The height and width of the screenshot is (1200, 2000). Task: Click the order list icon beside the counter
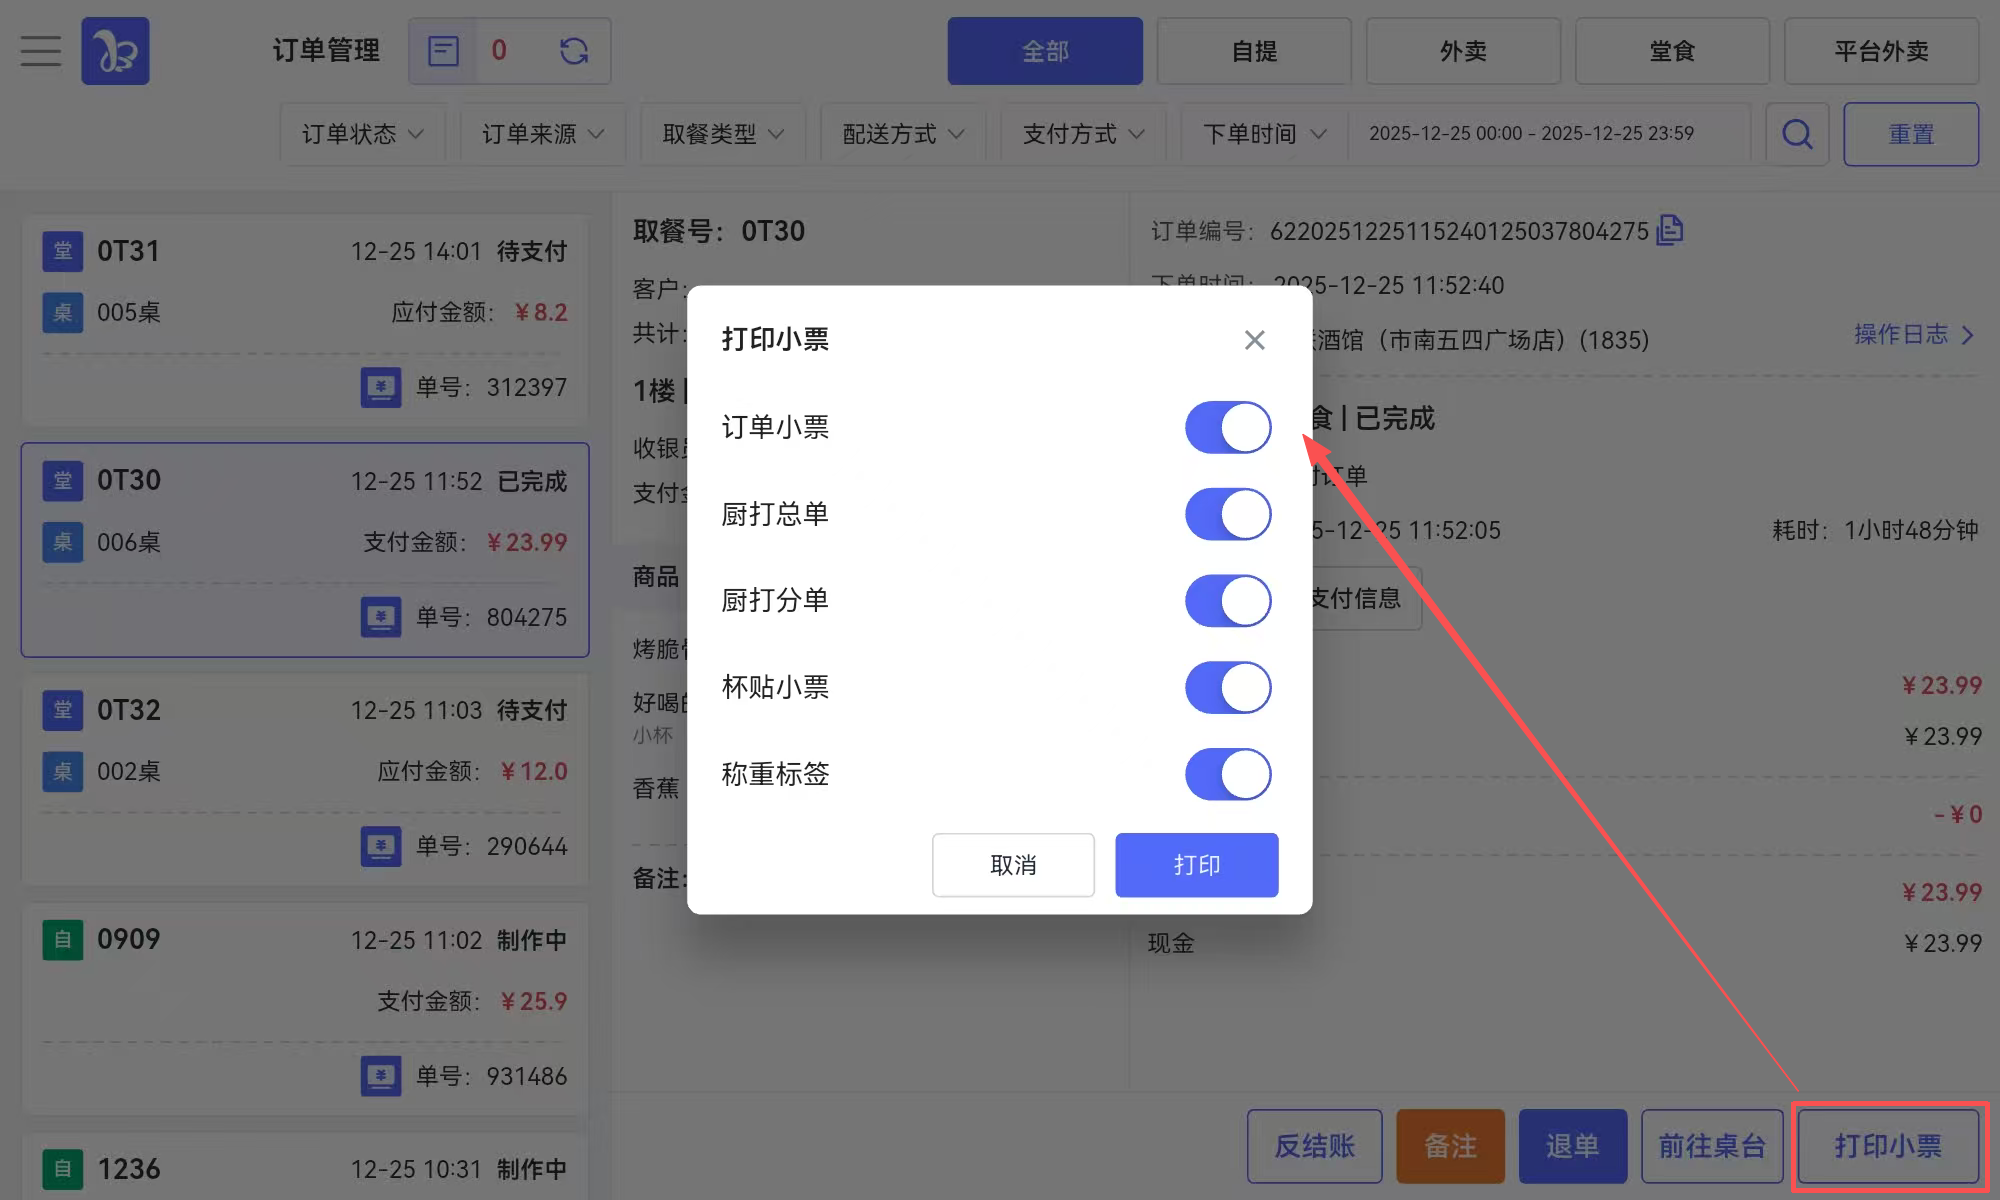click(x=443, y=51)
